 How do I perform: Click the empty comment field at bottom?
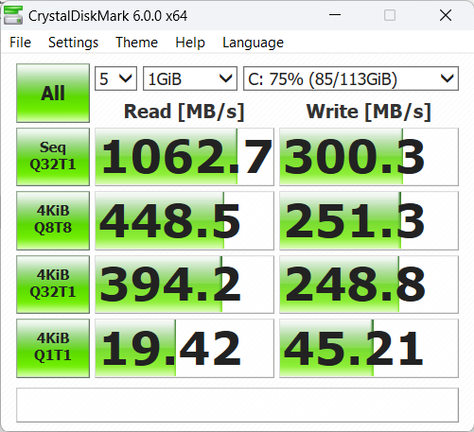237,405
